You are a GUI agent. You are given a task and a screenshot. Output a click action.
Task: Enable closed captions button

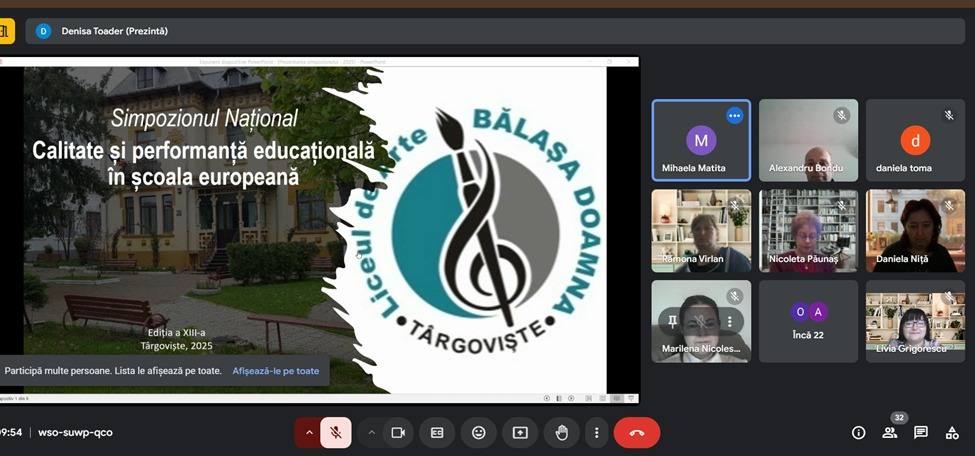[x=437, y=433]
